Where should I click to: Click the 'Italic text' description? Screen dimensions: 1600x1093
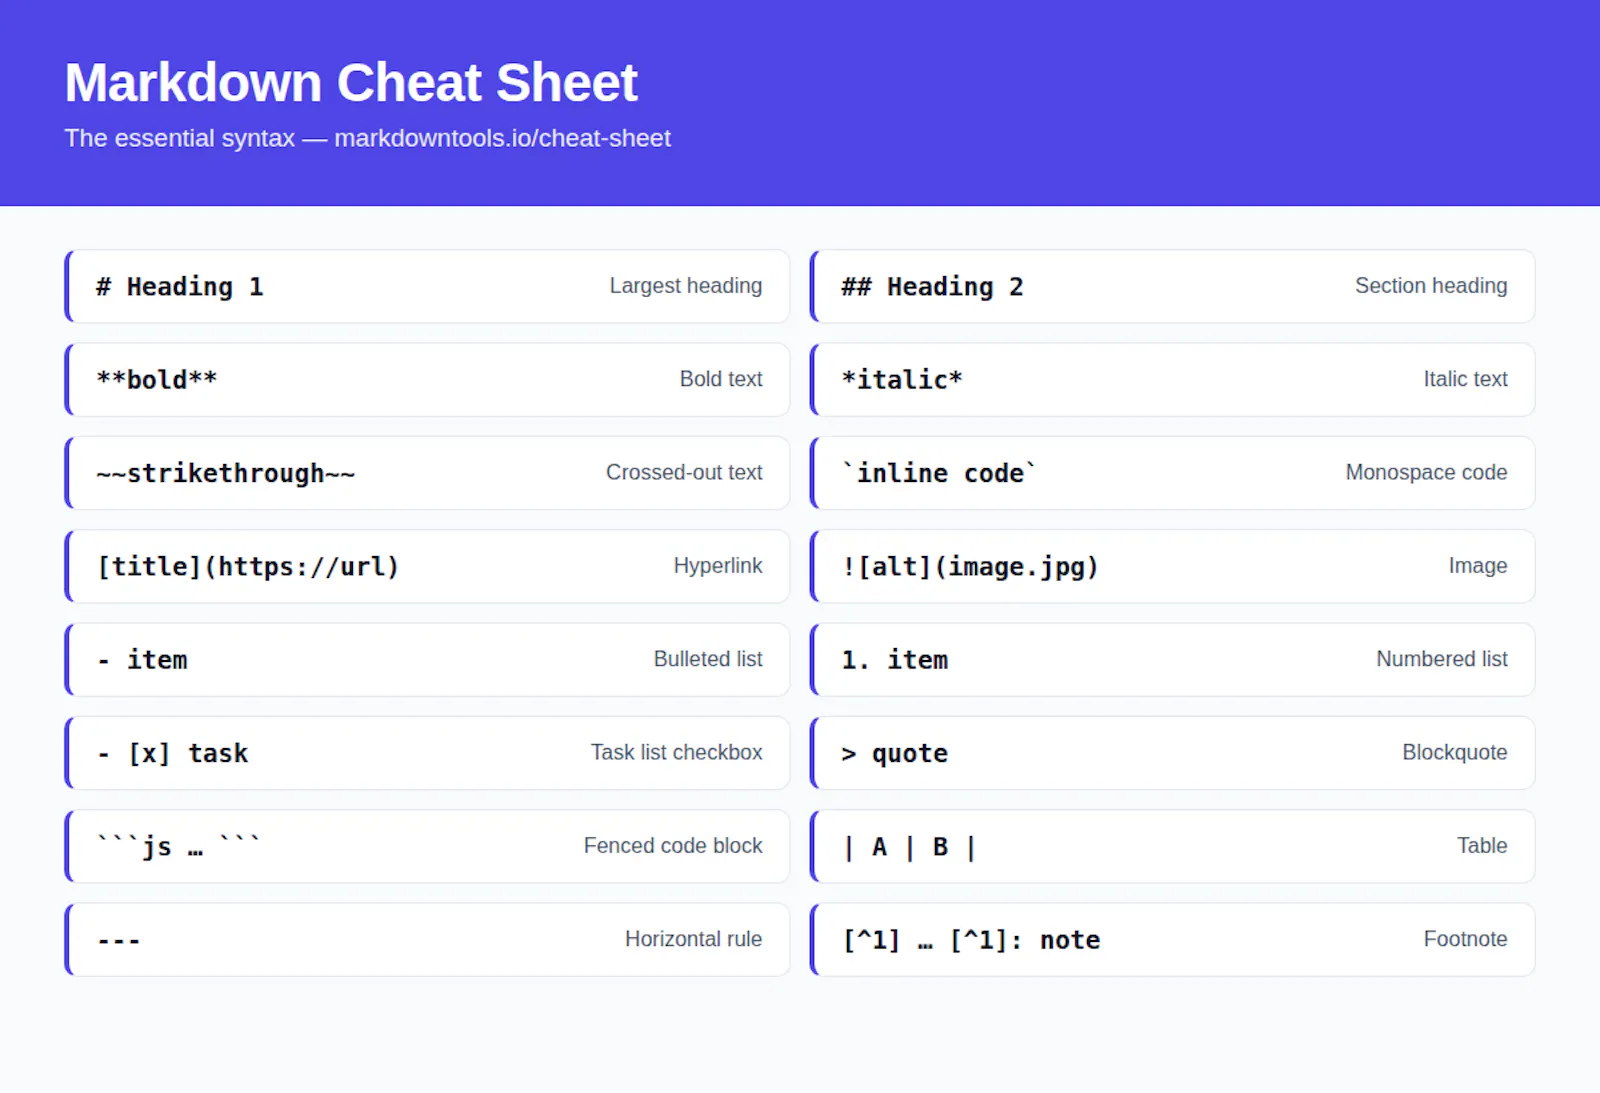pos(1466,379)
